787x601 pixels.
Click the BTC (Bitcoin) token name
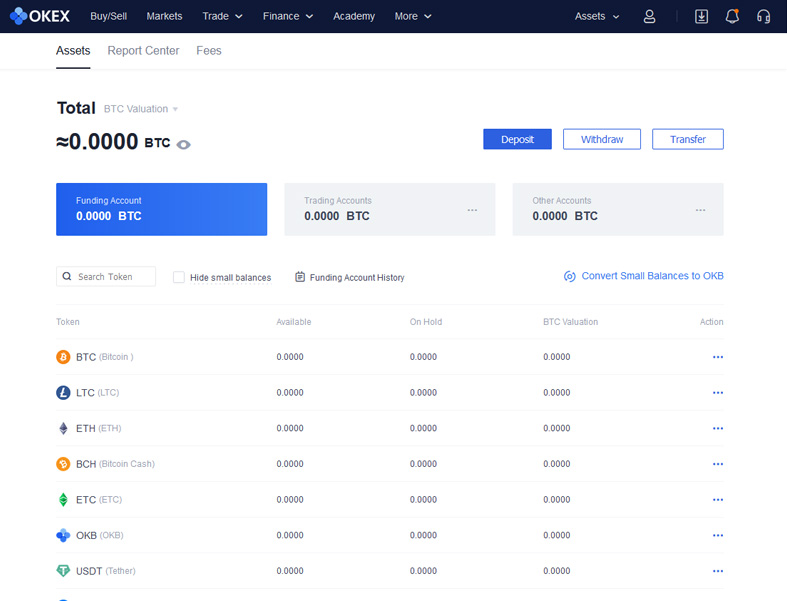click(x=104, y=357)
